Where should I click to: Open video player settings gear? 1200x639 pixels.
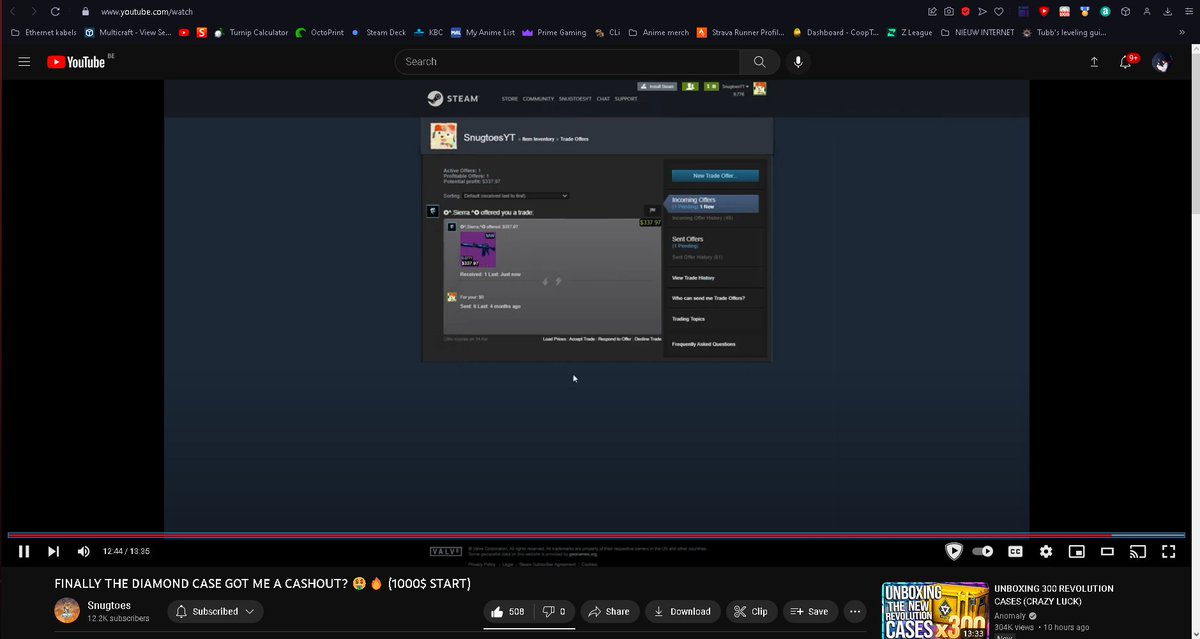point(1046,551)
